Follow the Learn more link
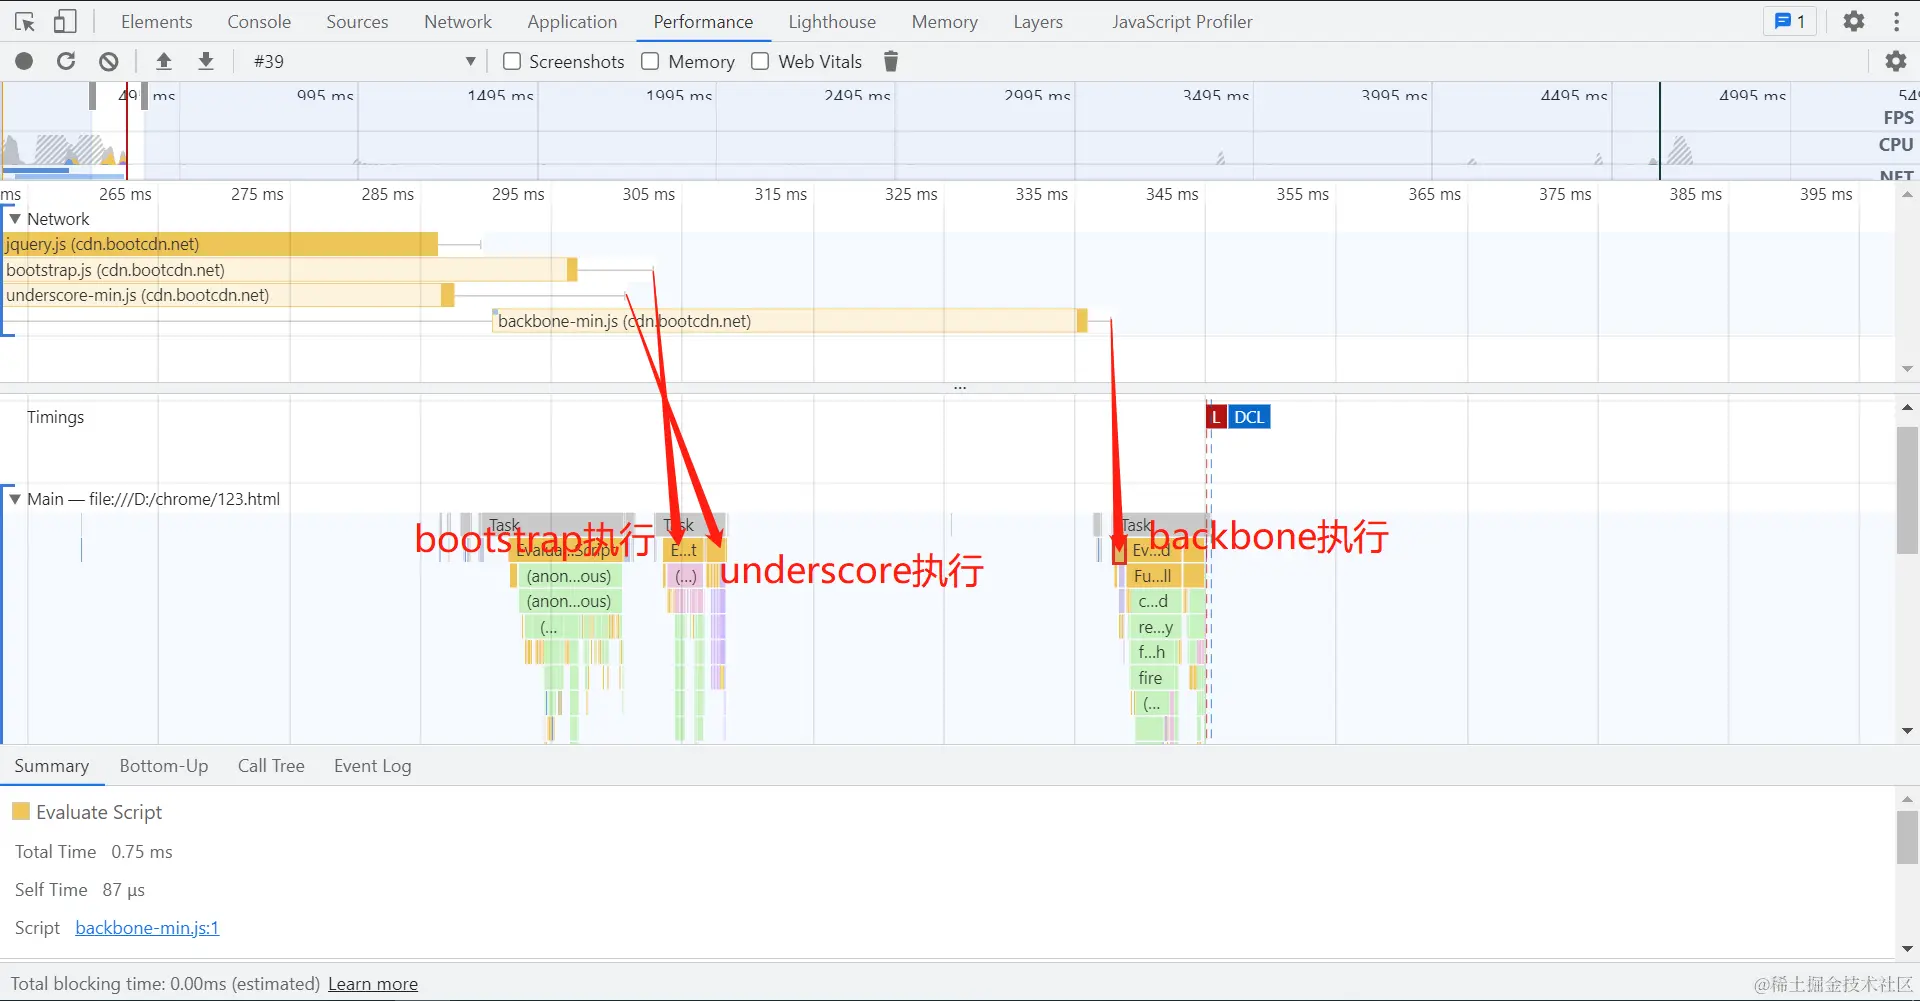The width and height of the screenshot is (1920, 1001). [x=373, y=983]
